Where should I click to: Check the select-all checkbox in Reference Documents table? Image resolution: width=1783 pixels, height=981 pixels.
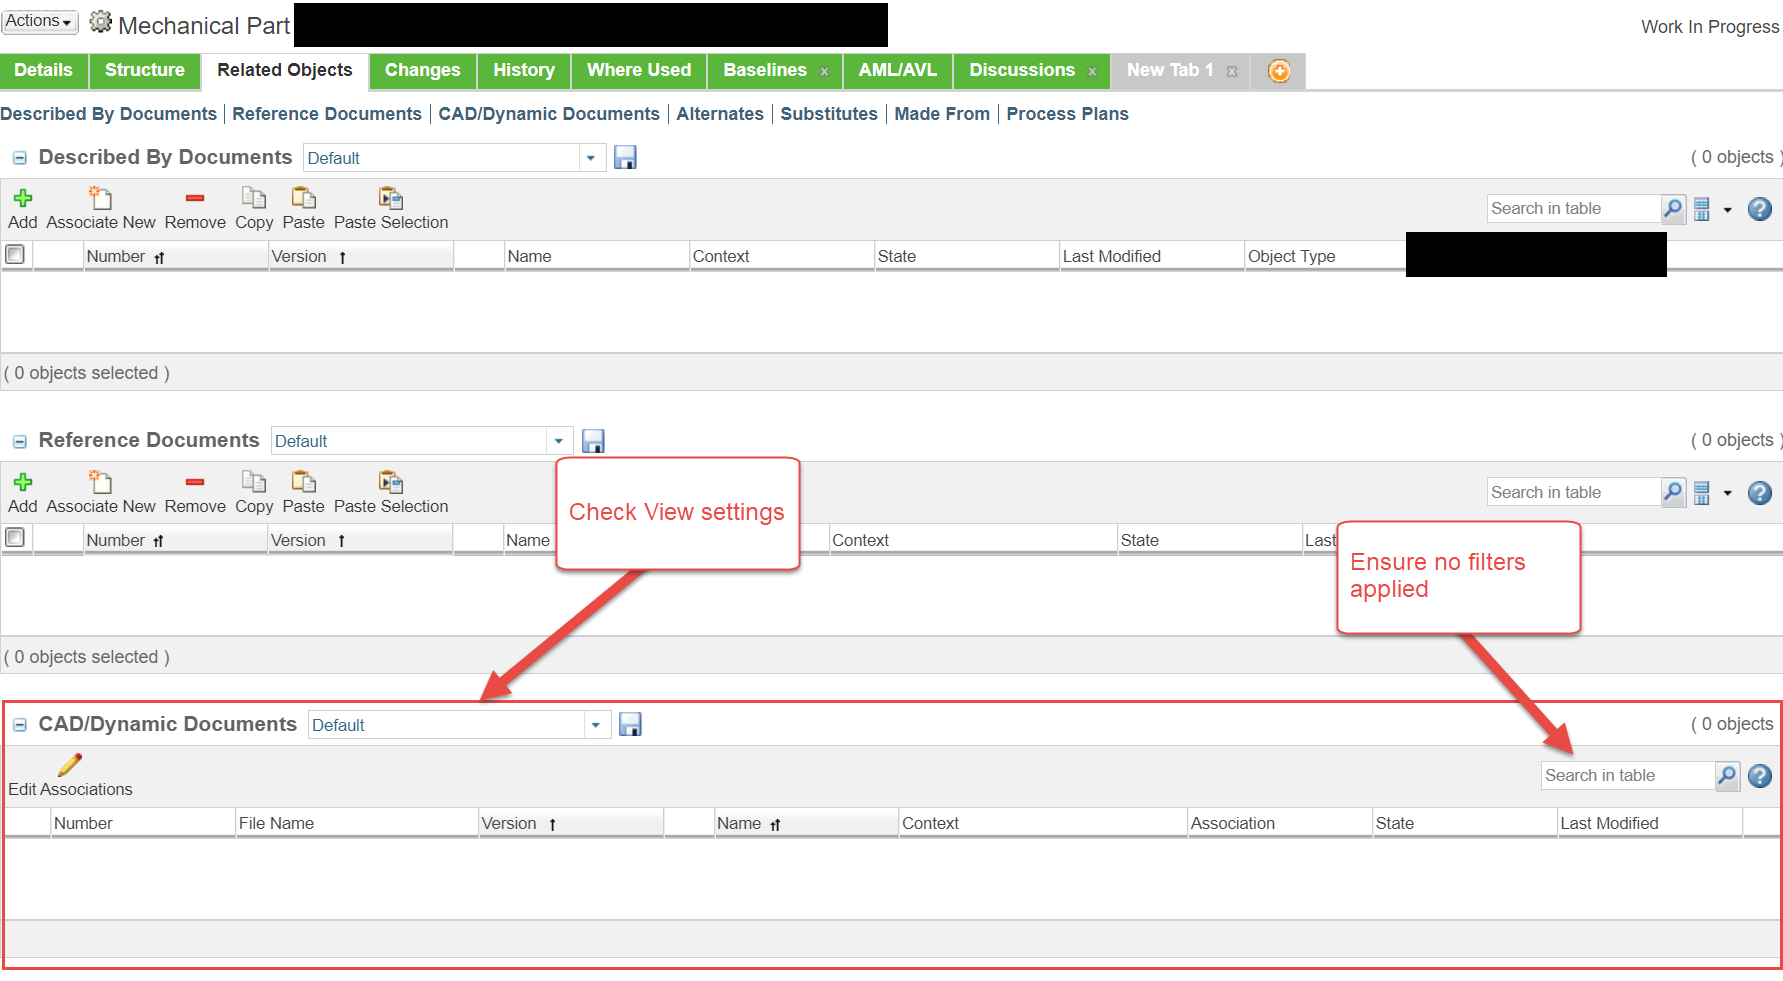point(15,537)
